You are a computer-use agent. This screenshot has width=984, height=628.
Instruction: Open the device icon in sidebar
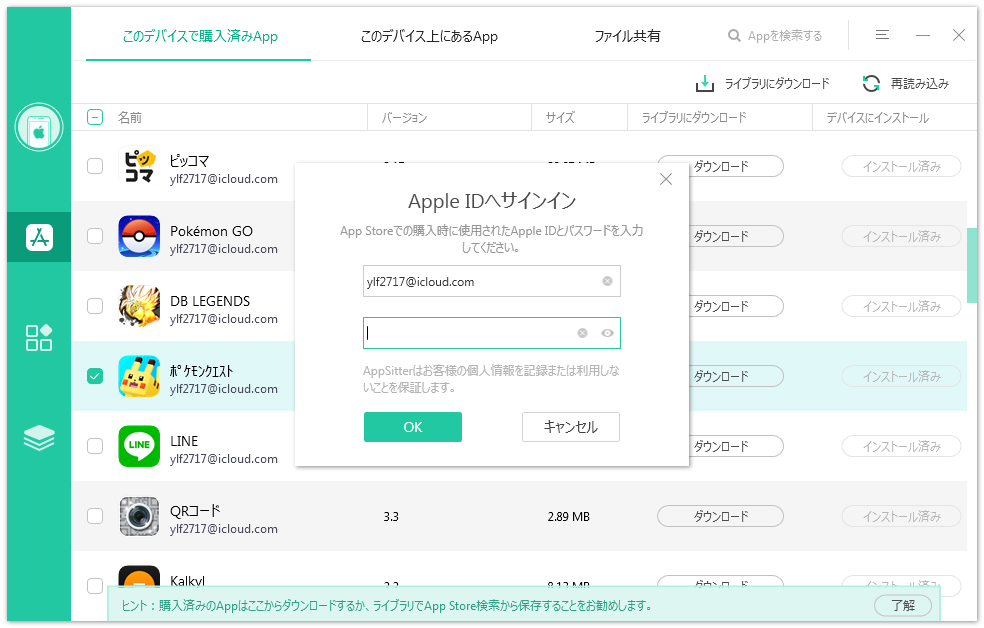click(x=39, y=127)
